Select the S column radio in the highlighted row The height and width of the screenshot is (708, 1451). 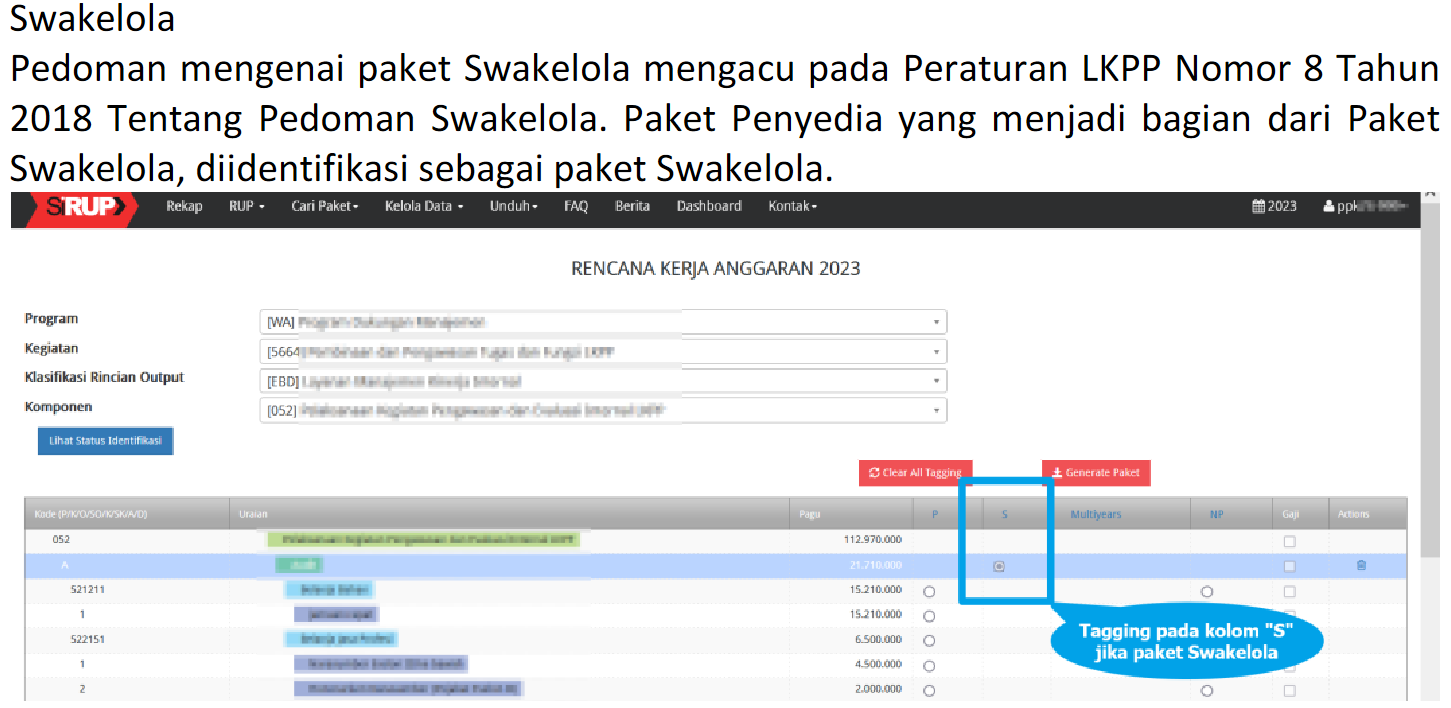[999, 566]
